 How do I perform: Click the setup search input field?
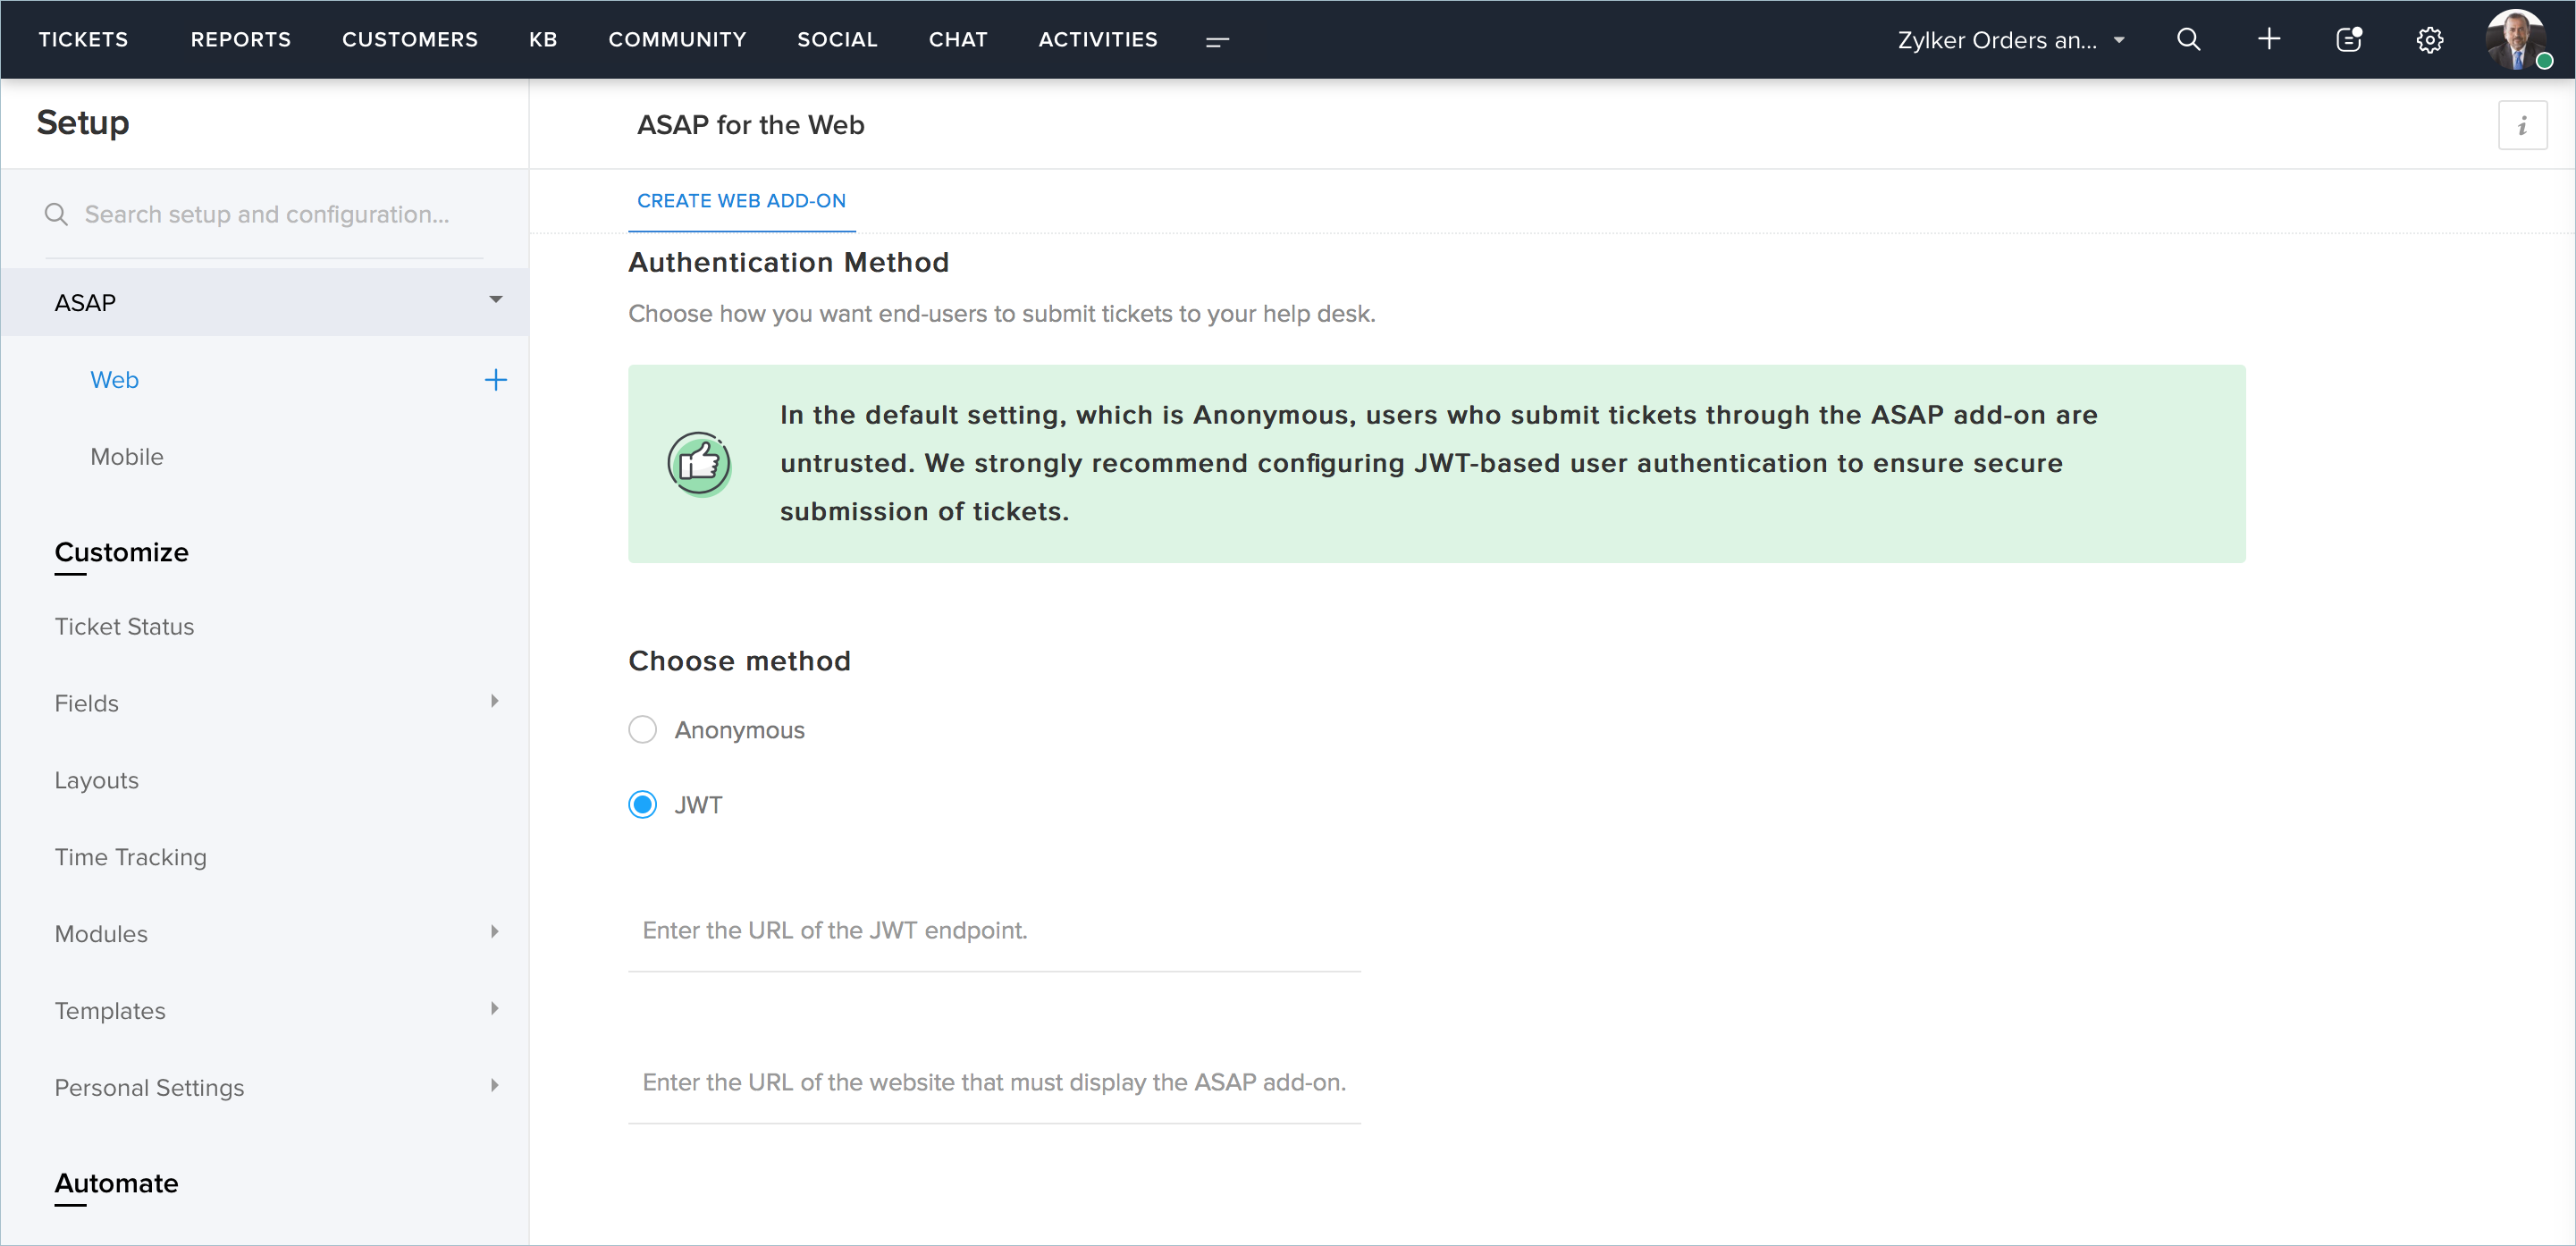tap(267, 215)
